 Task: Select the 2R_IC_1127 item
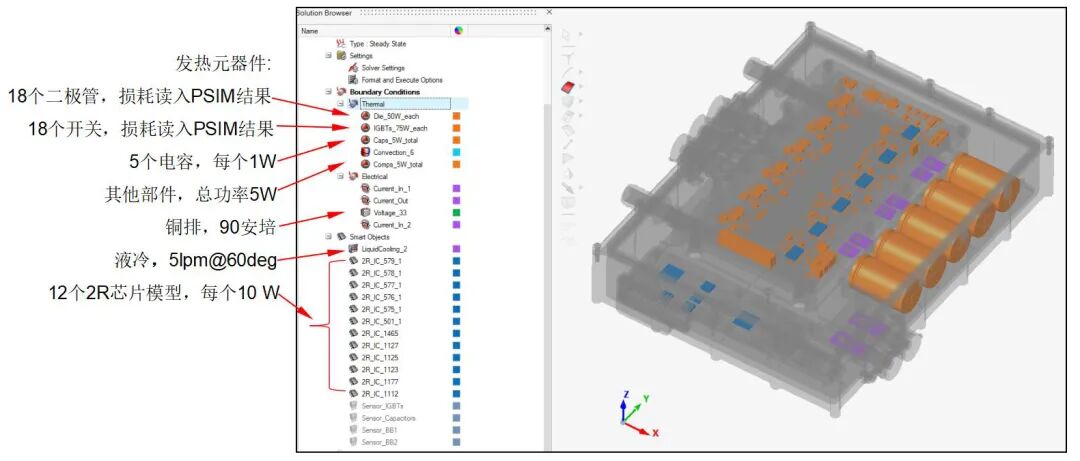[x=380, y=345]
